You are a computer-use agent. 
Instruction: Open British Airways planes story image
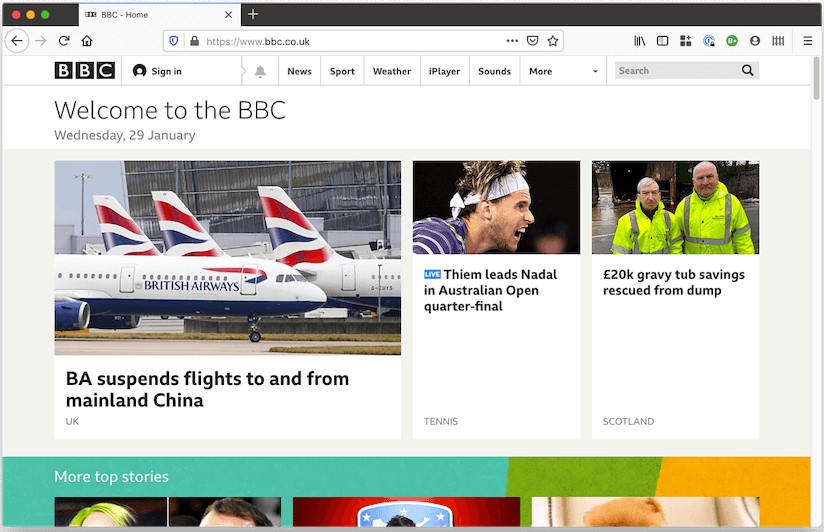point(228,258)
